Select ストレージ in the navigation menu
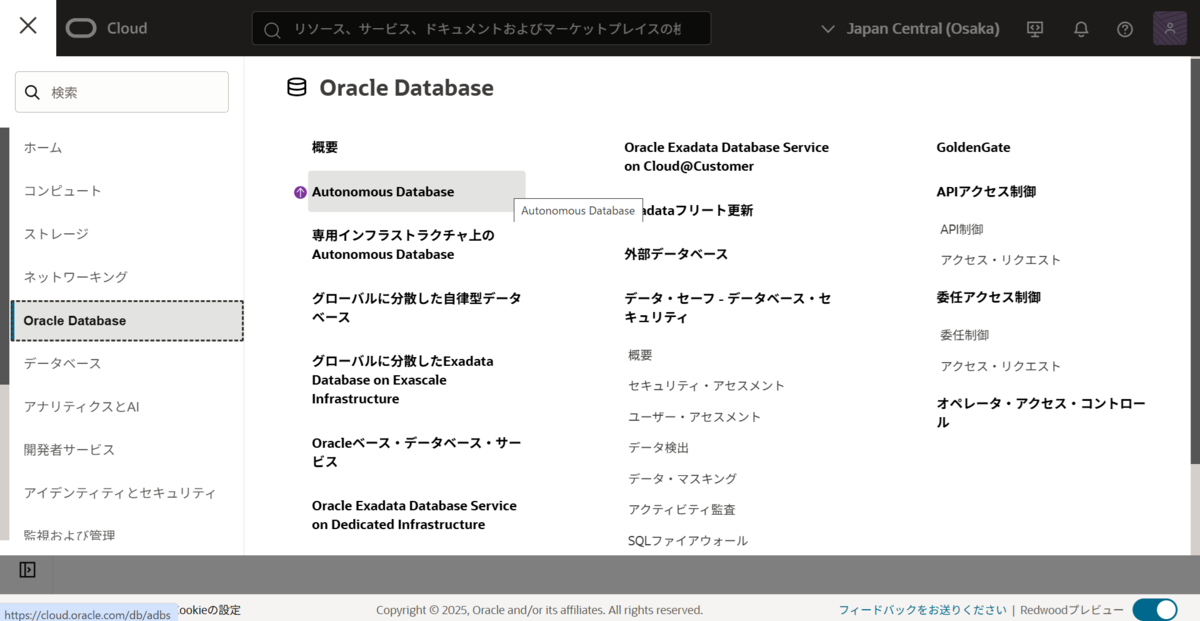Screen dimensions: 1200x621 coord(56,233)
